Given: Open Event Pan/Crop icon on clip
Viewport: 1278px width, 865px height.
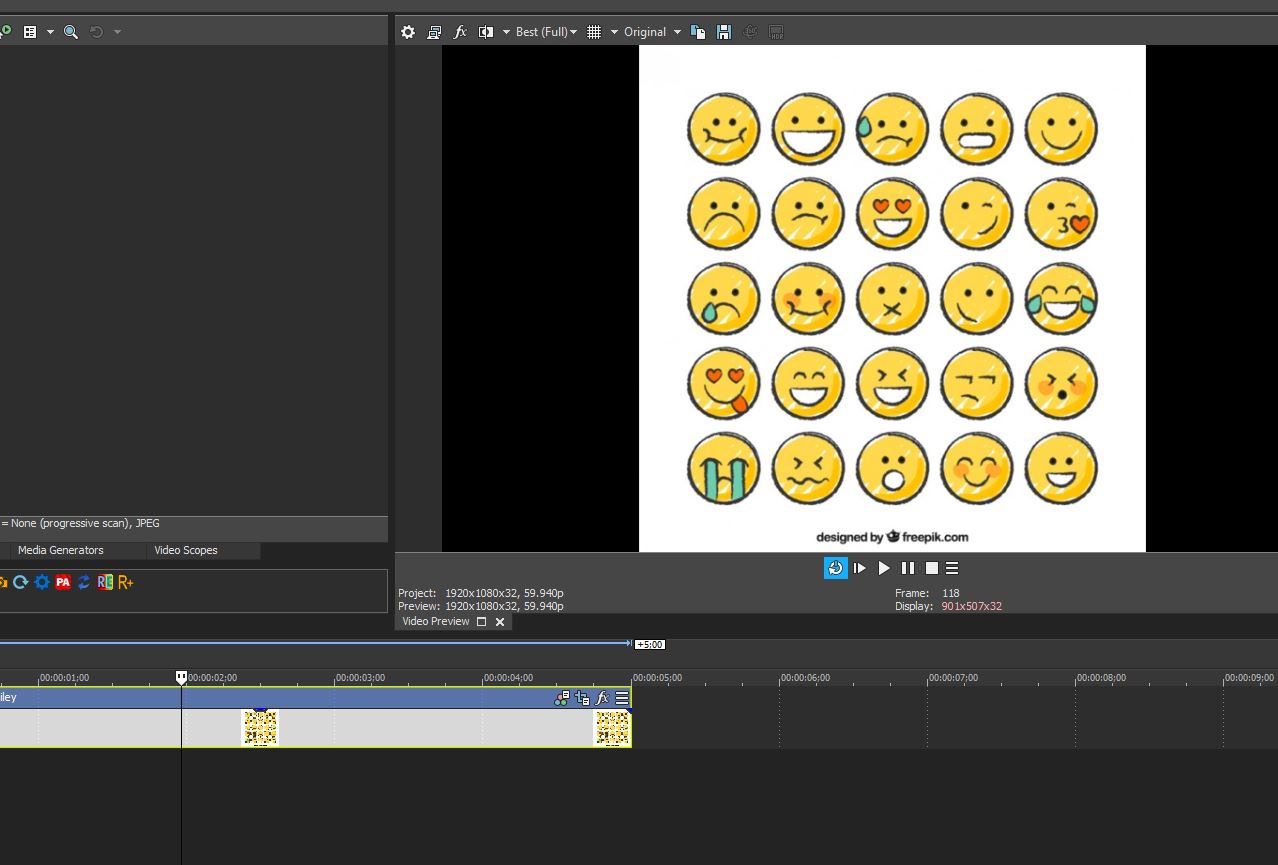Looking at the screenshot, I should click(x=582, y=698).
